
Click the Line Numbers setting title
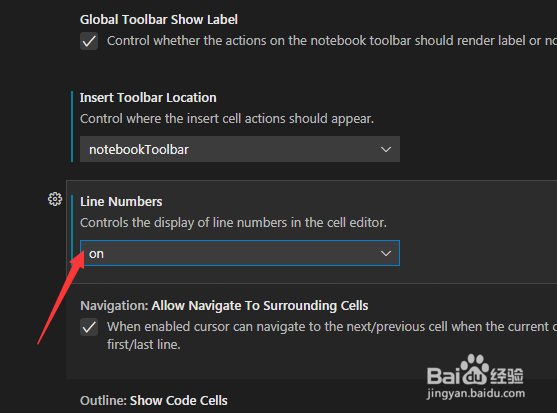tap(121, 202)
